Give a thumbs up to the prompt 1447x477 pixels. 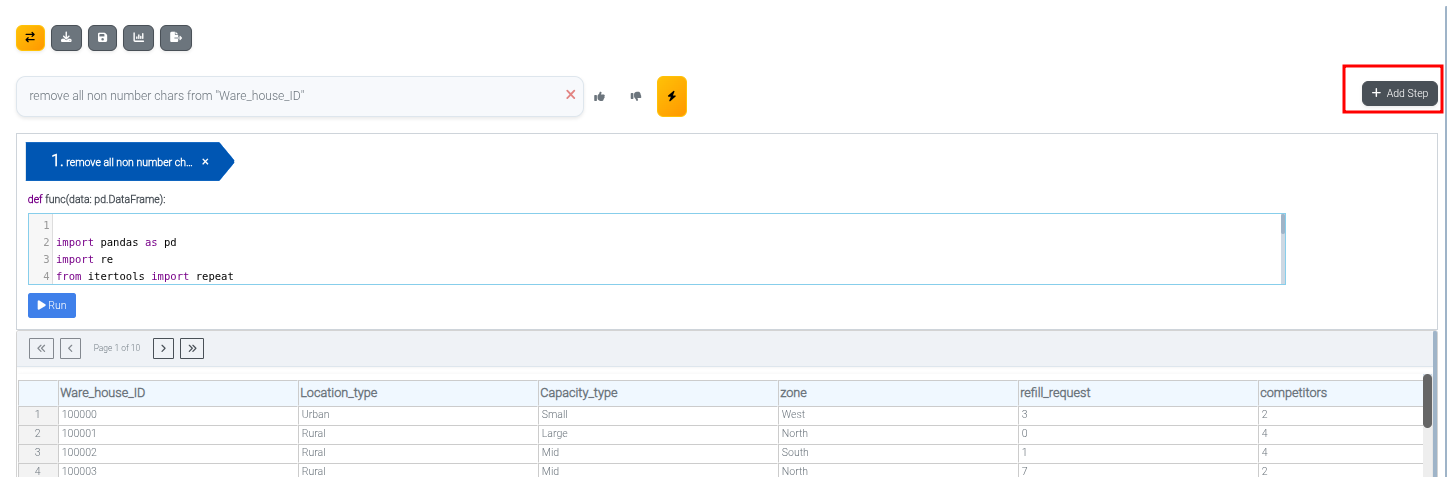(x=600, y=96)
